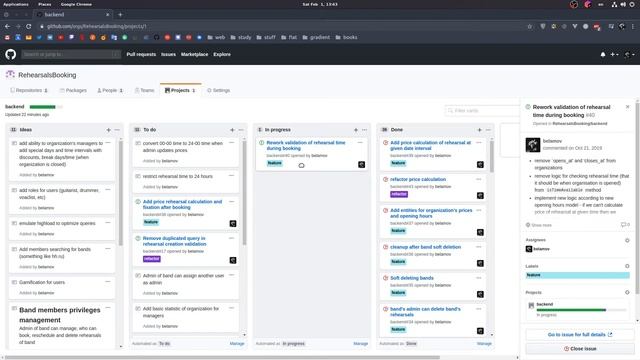Open card menu for restrict rehearsal time note
This screenshot has width=640, height=360.
click(231, 176)
